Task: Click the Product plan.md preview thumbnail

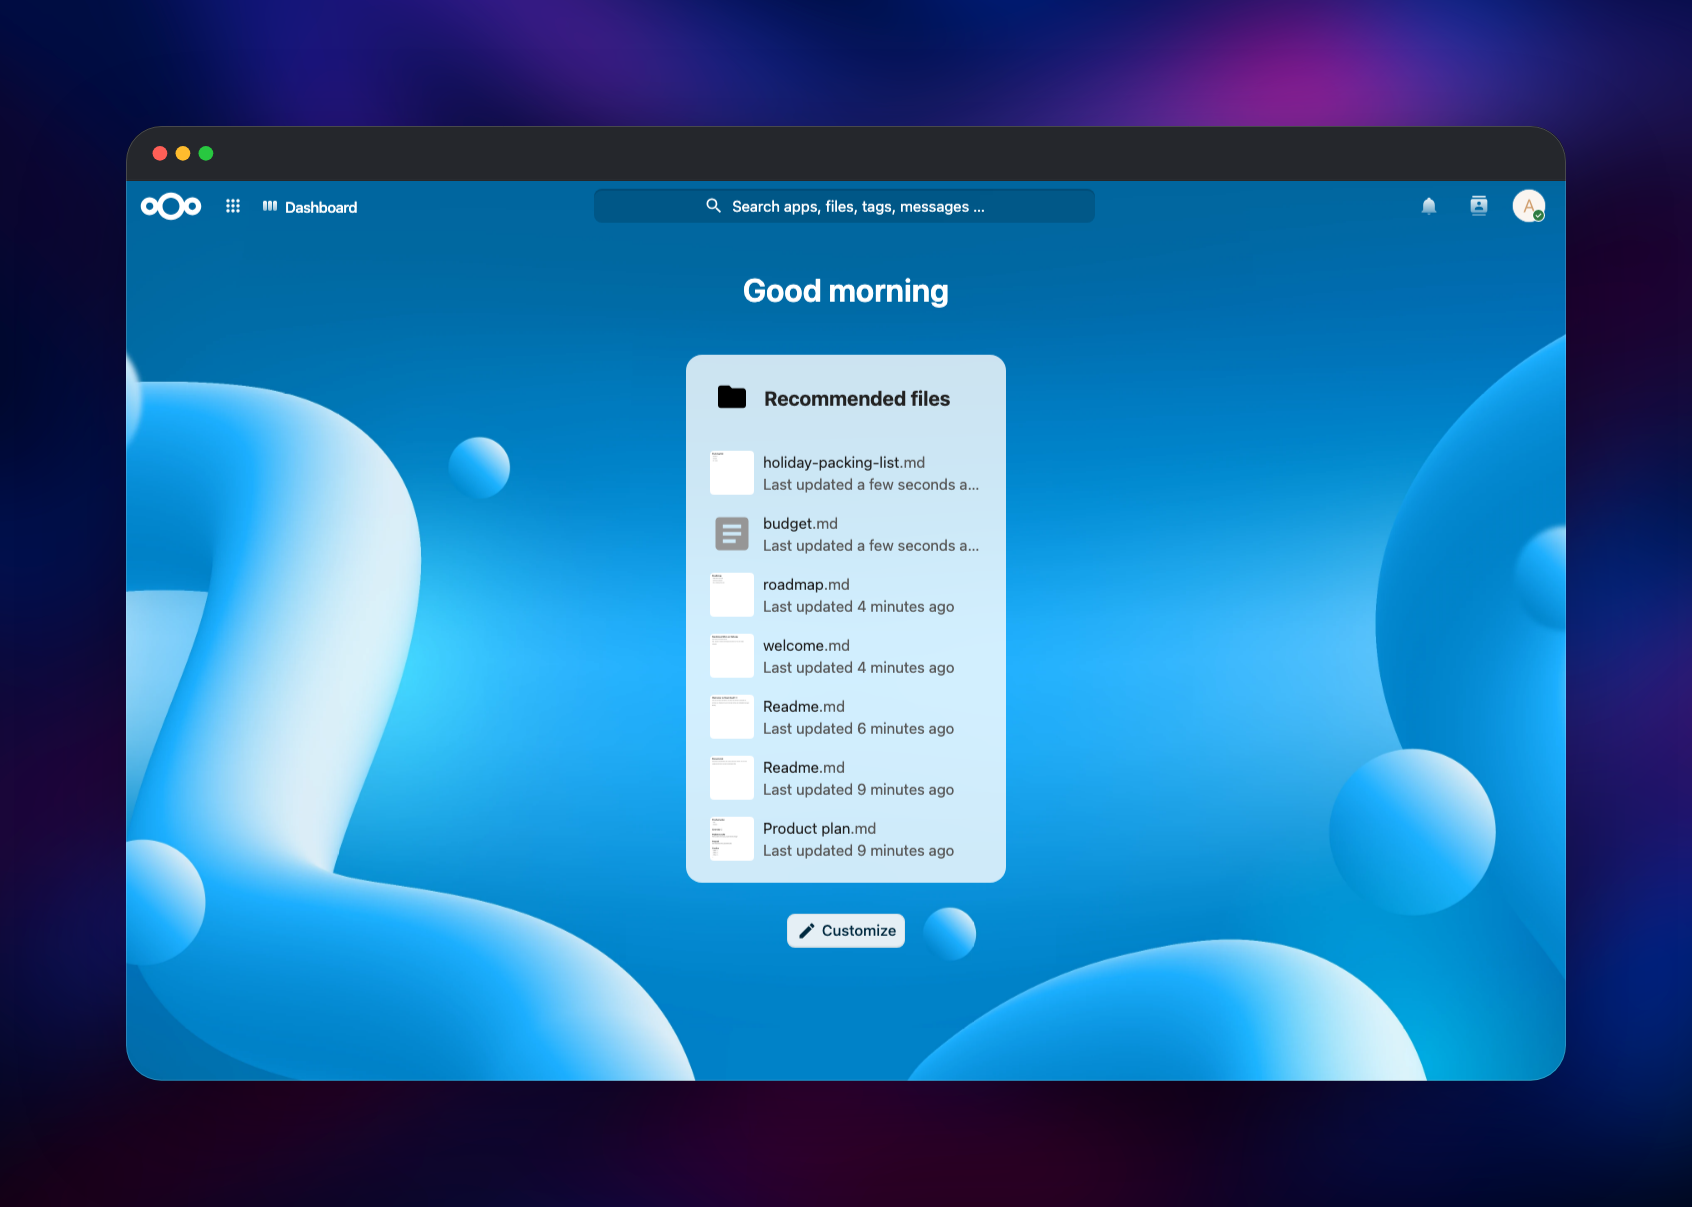Action: coord(732,839)
